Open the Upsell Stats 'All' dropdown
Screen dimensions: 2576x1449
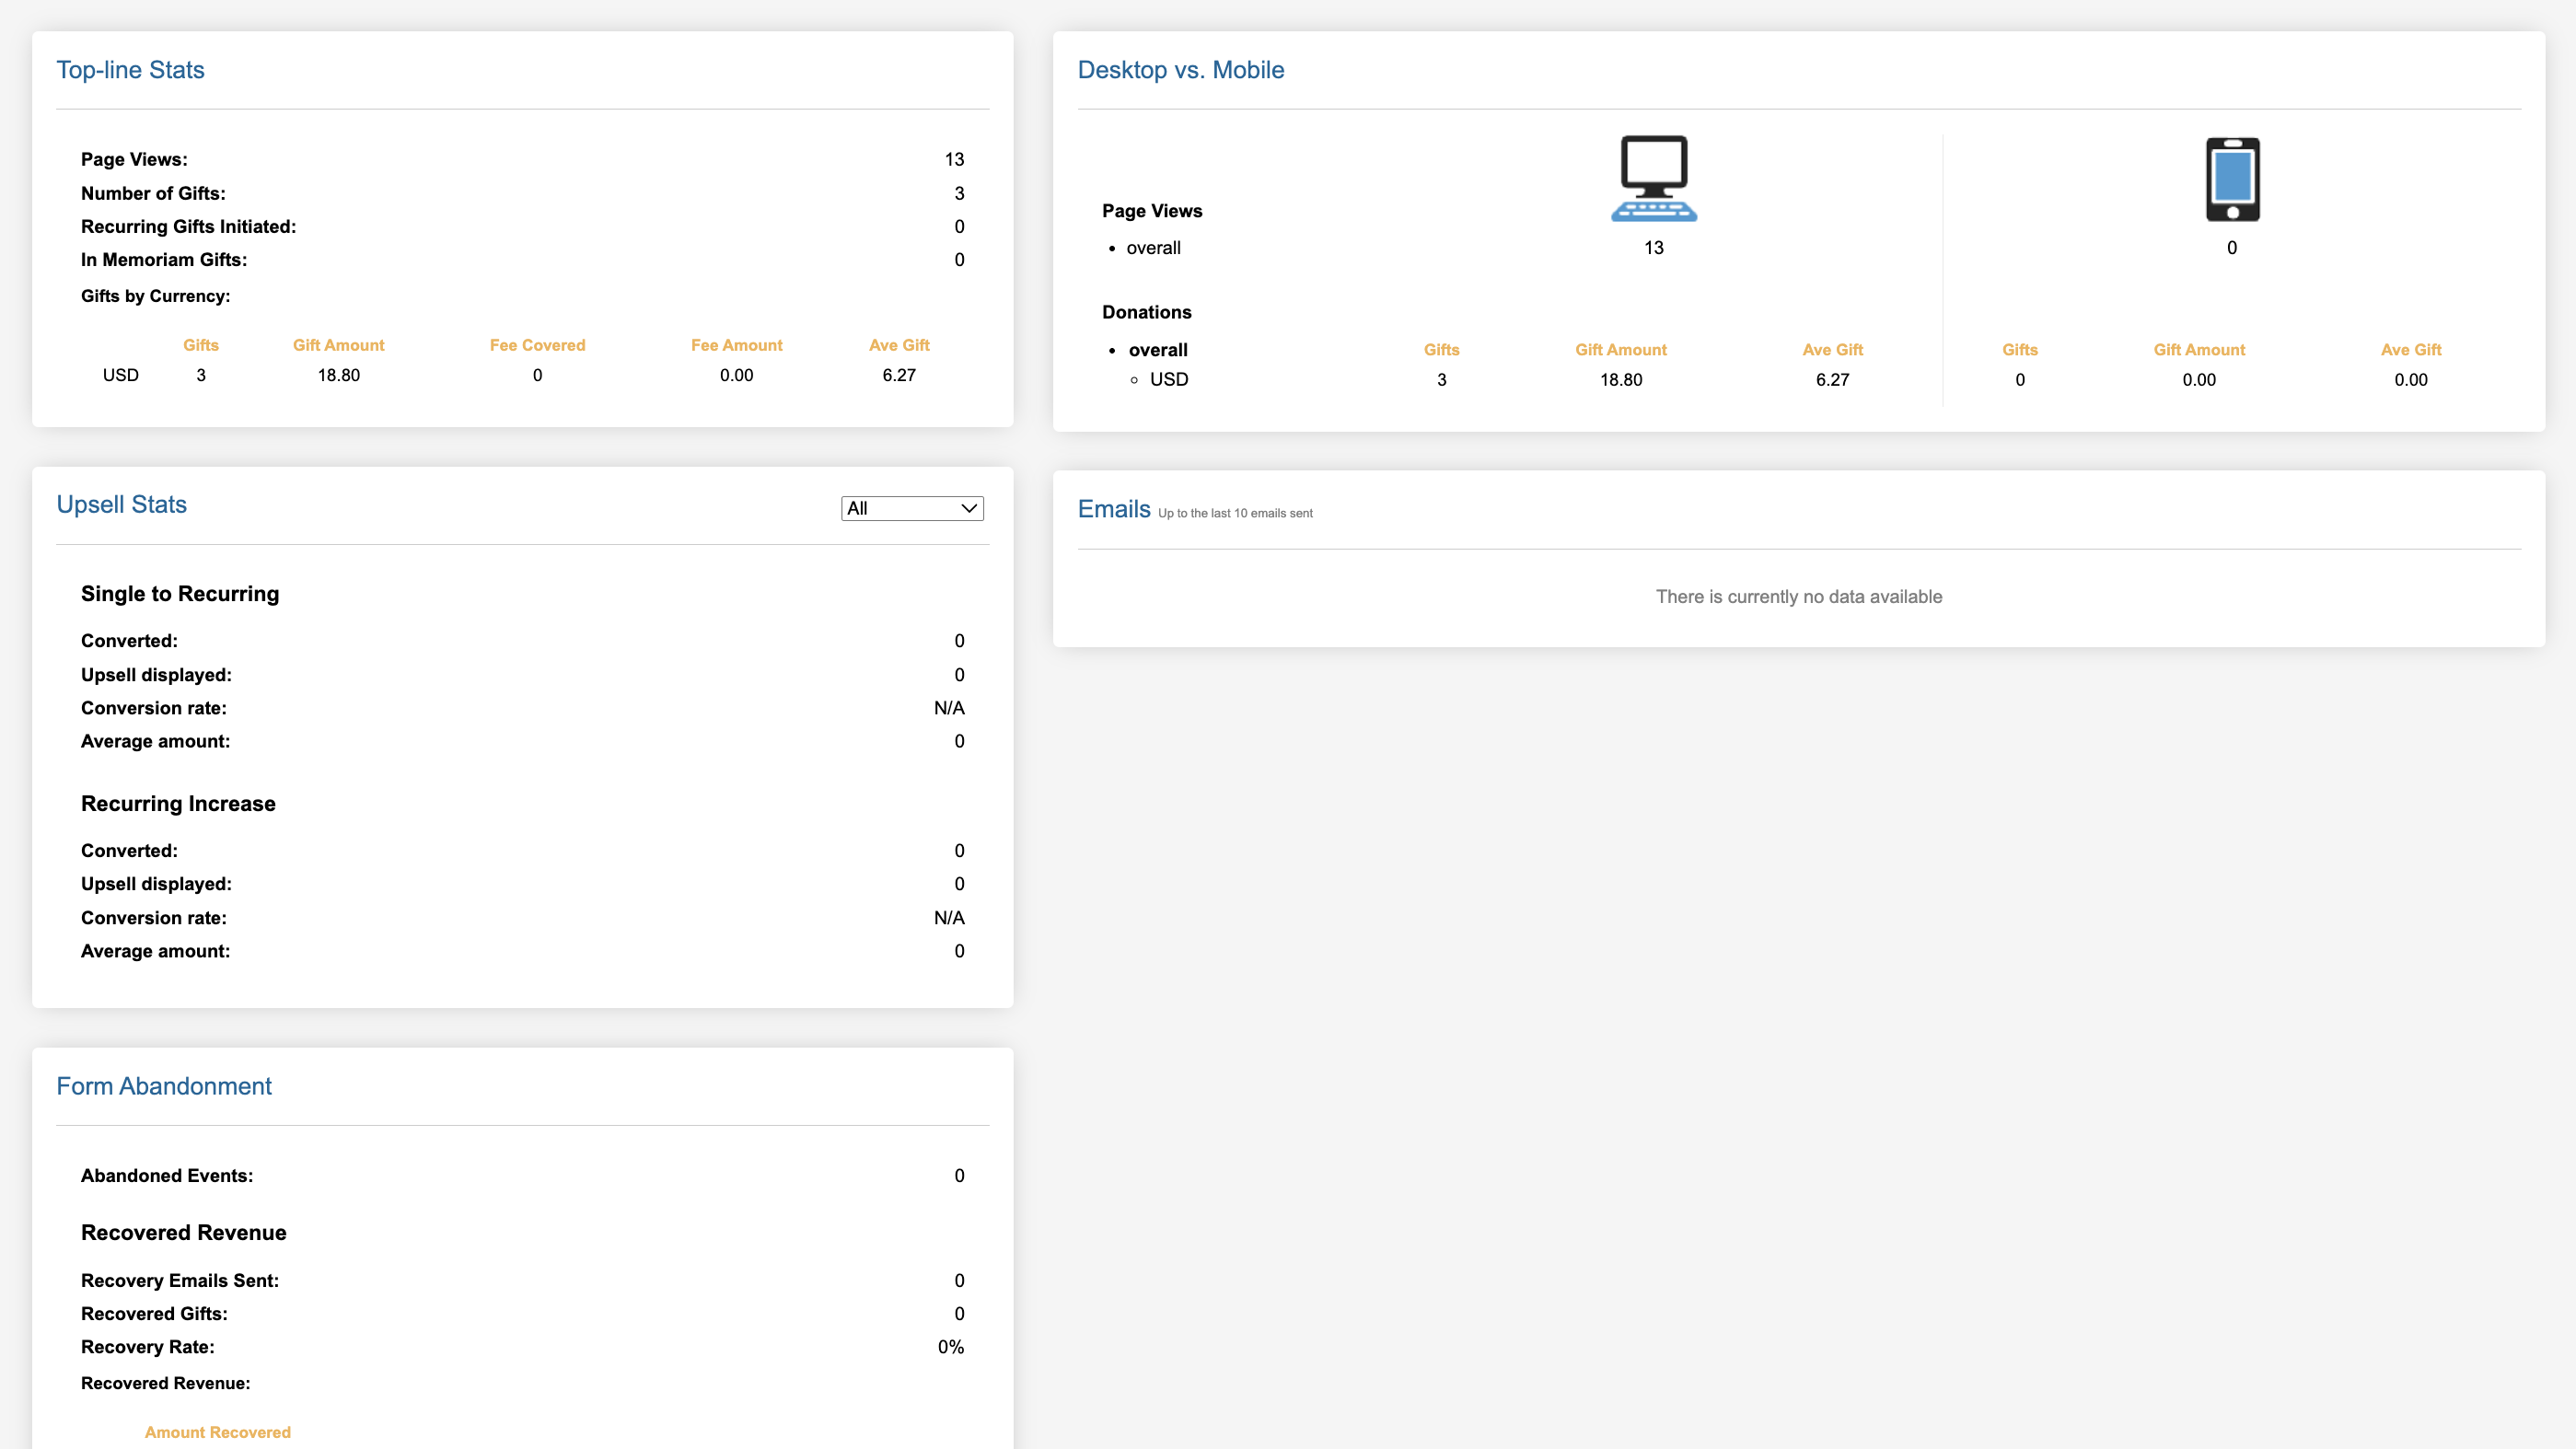[912, 508]
